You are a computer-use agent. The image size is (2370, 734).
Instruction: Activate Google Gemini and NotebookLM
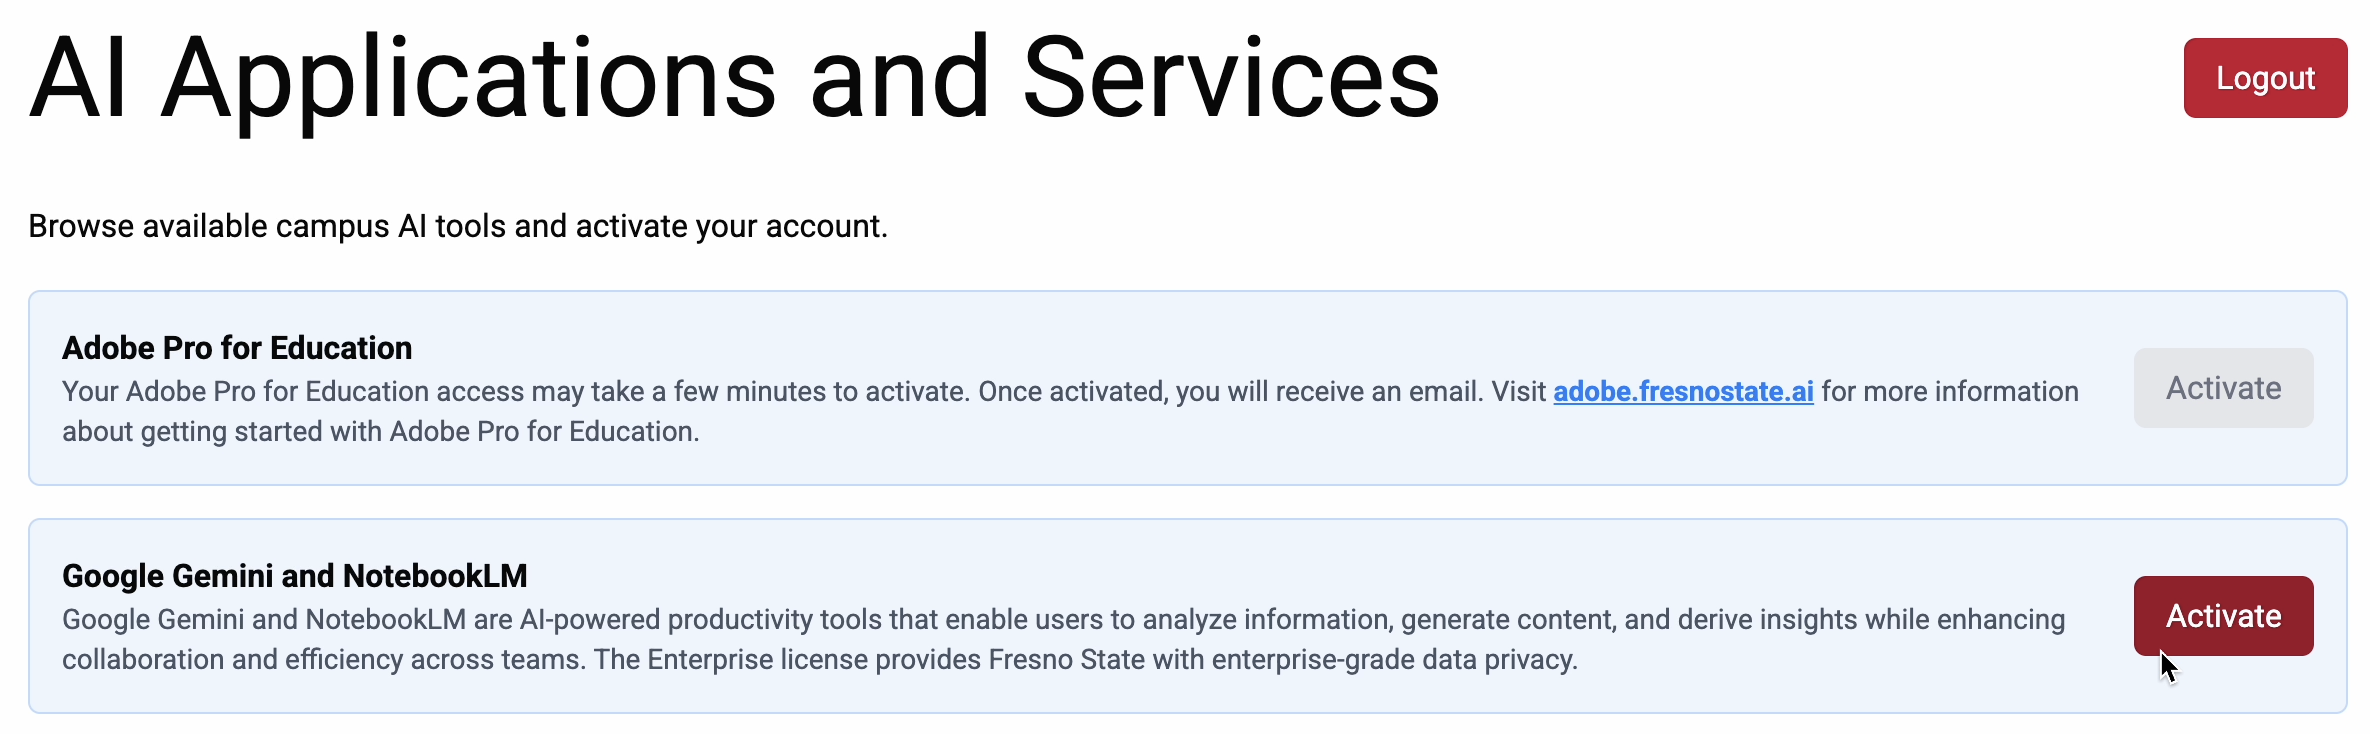(2222, 615)
